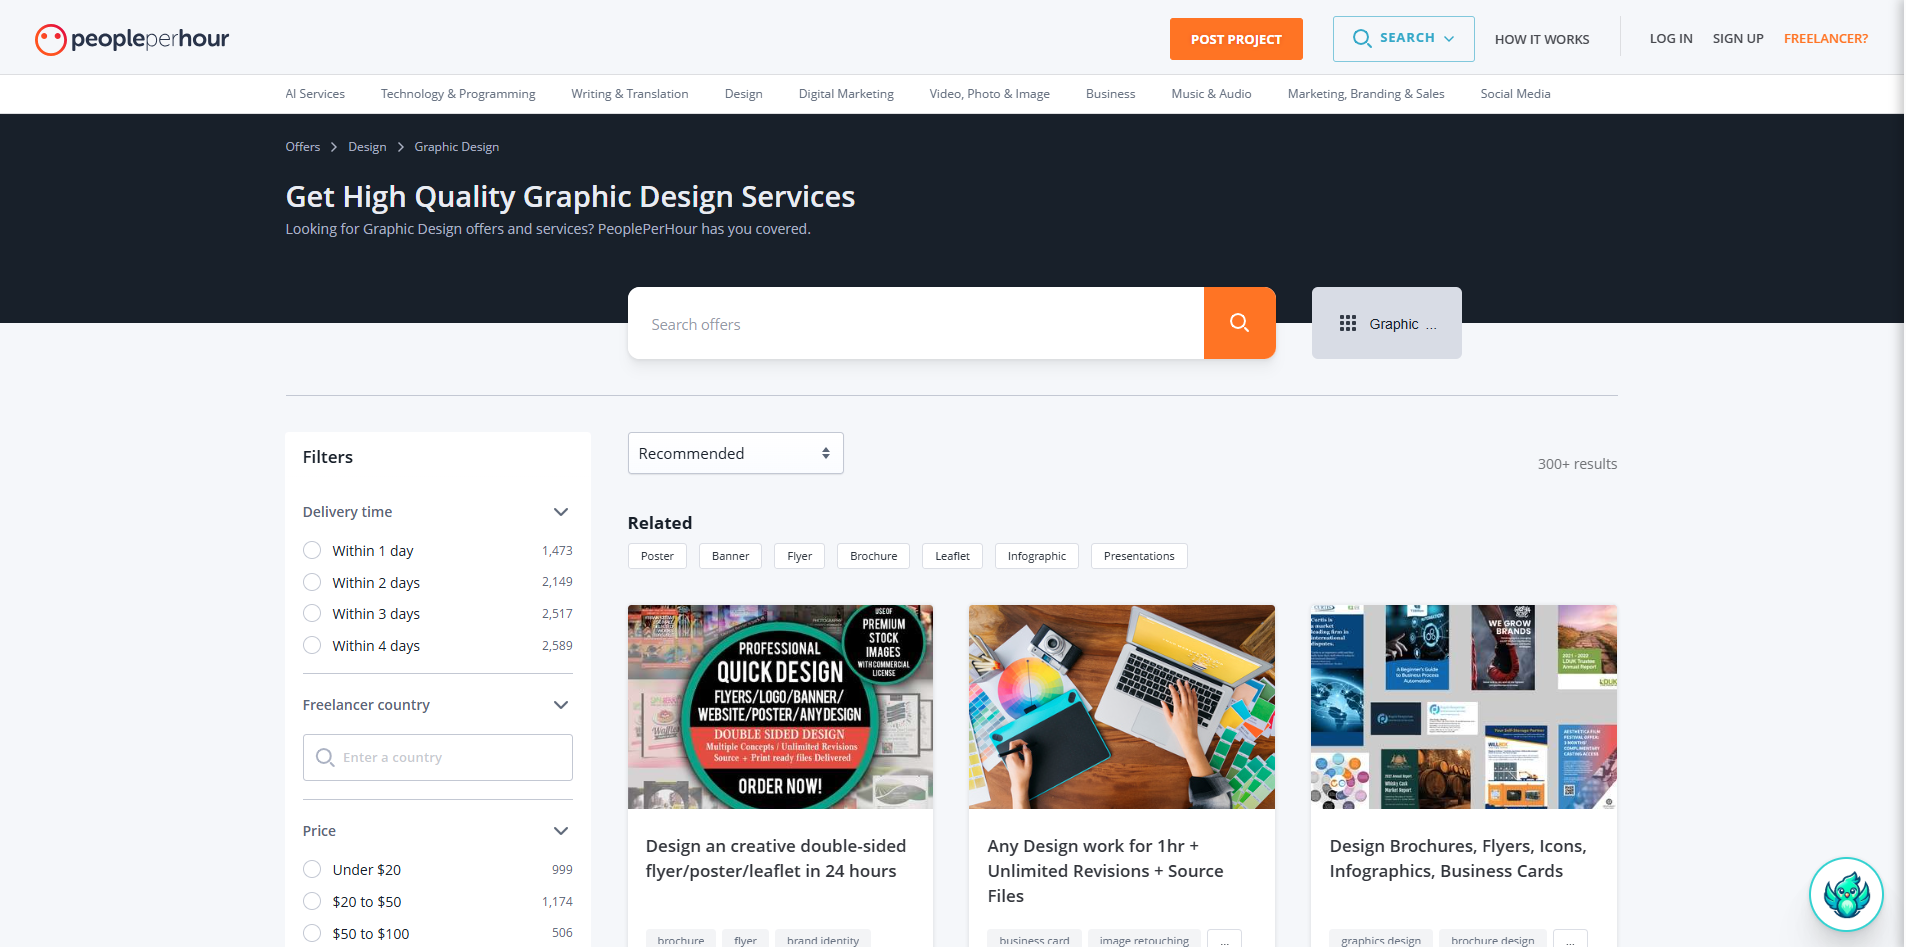Click the Freelancer? link
This screenshot has width=1906, height=947.
coord(1825,39)
